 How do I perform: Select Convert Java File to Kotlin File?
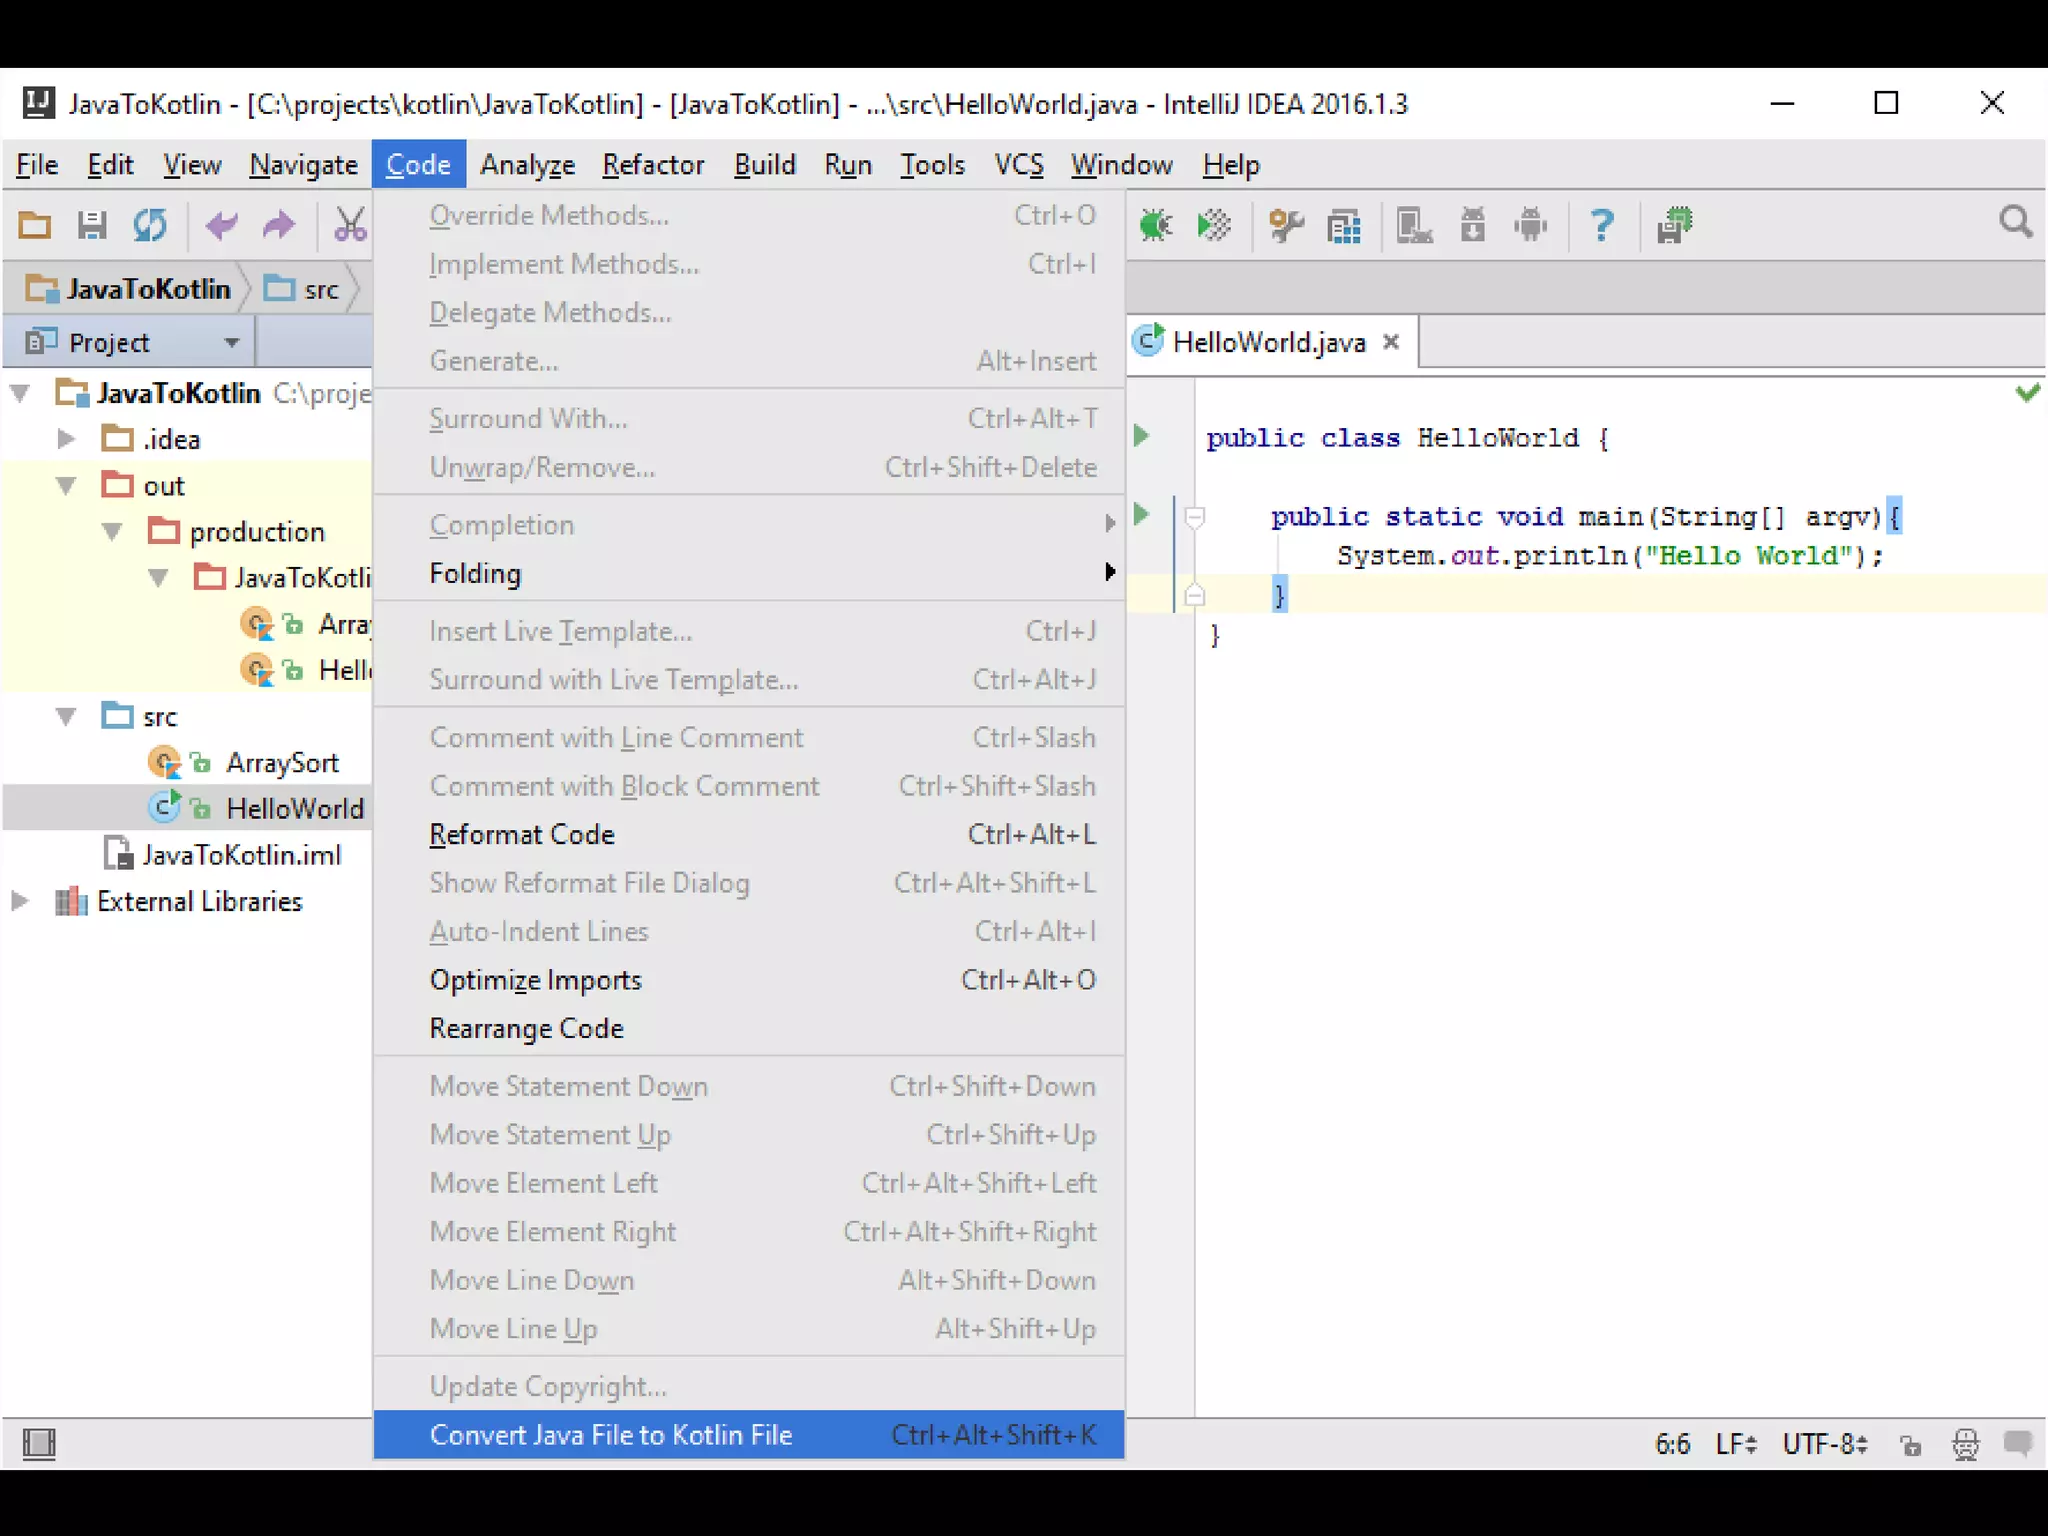pos(610,1435)
